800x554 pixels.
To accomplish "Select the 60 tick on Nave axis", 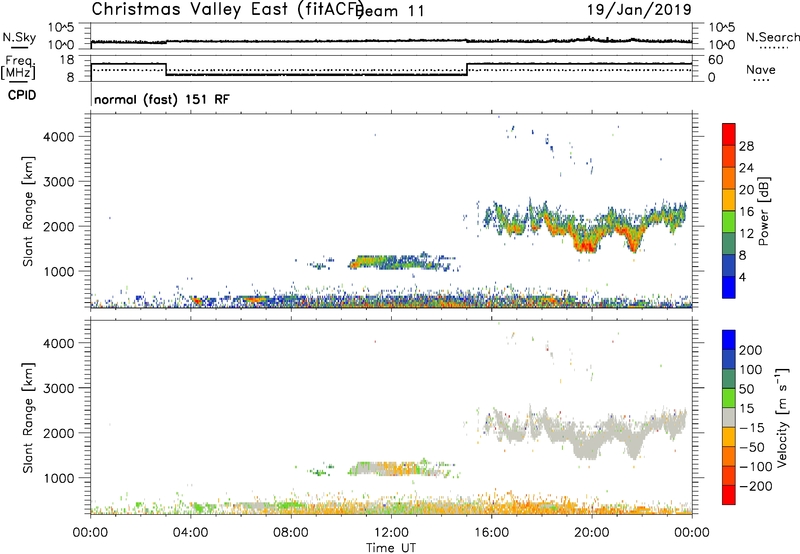I will pos(715,60).
